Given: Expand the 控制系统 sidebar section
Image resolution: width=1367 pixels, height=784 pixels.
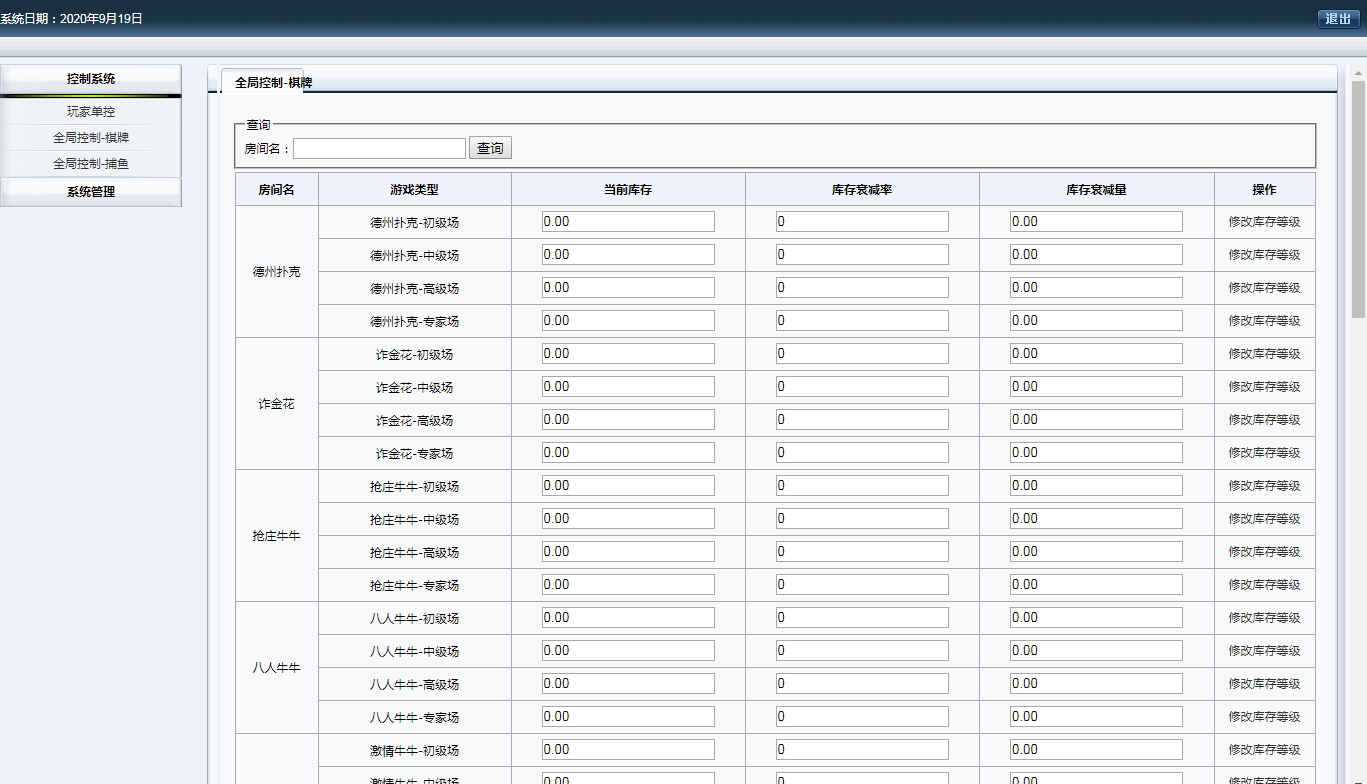Looking at the screenshot, I should pos(91,79).
